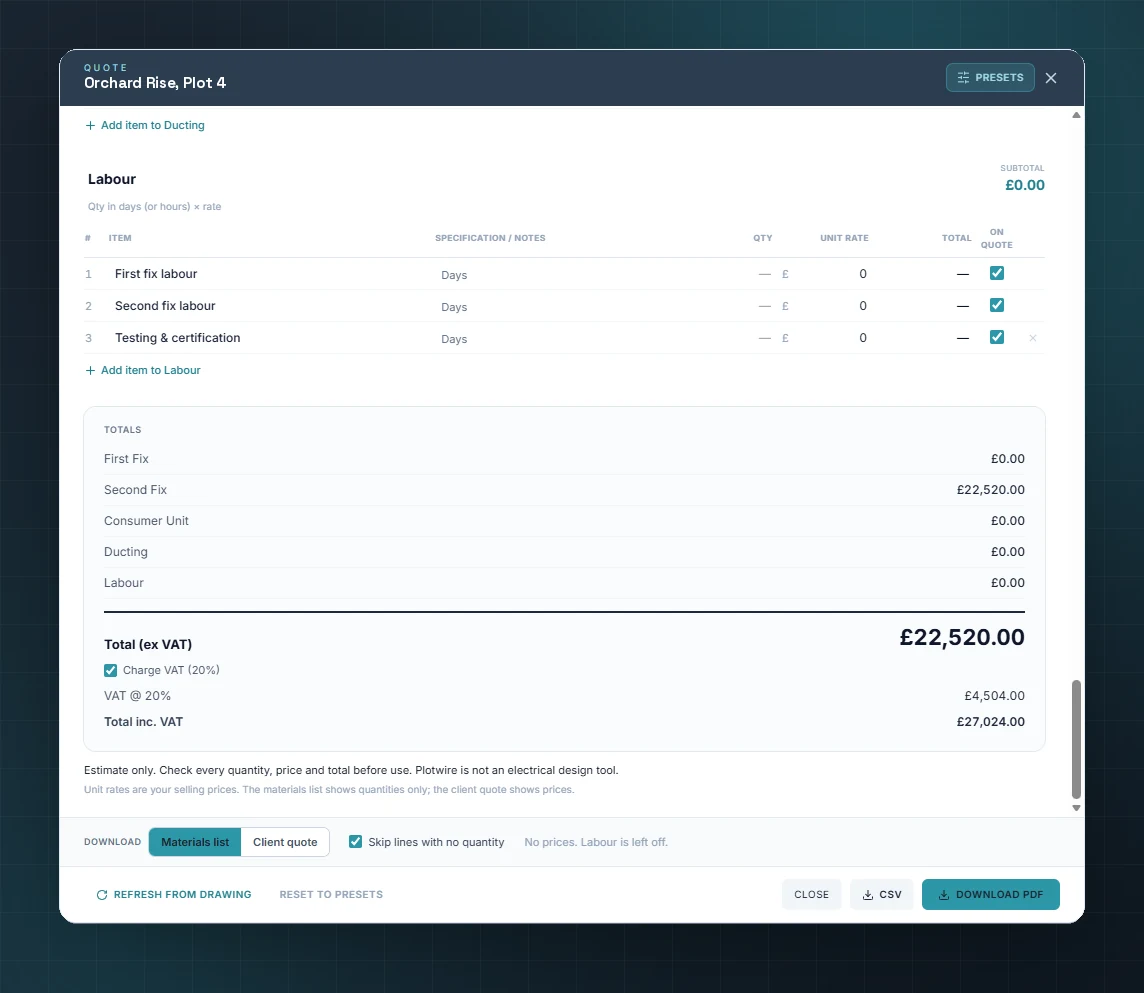Image resolution: width=1144 pixels, height=993 pixels.
Task: Click the vertical scrollbar thumb
Action: [x=1076, y=739]
